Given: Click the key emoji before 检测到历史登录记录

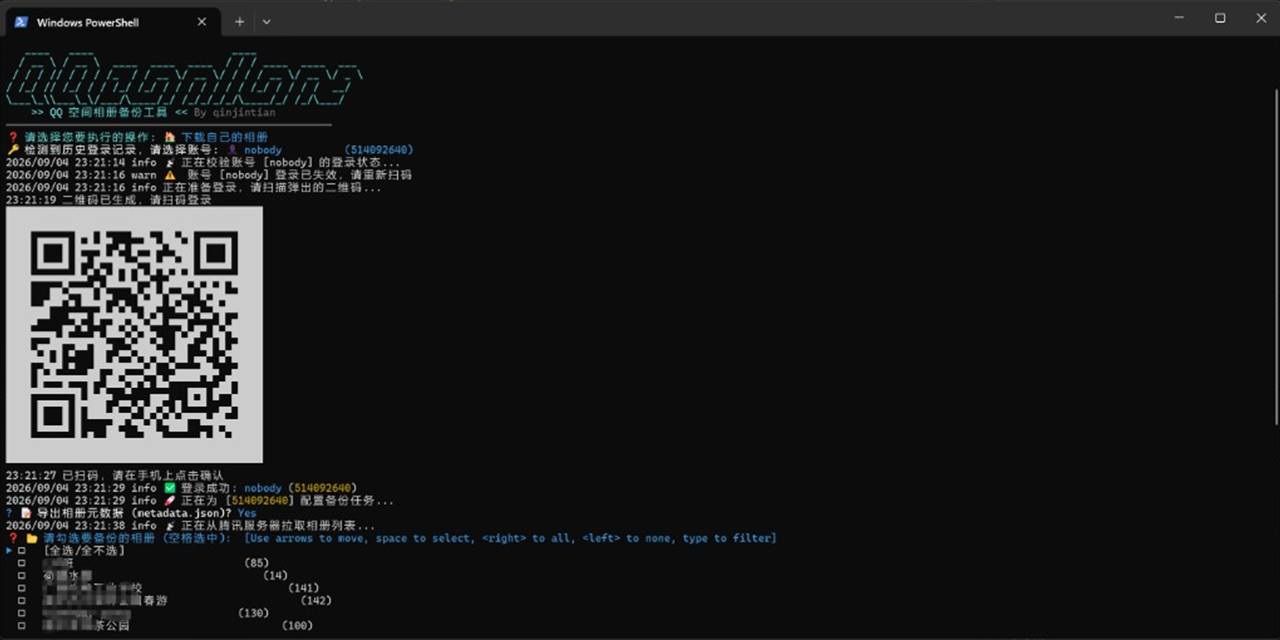Looking at the screenshot, I should [12, 150].
